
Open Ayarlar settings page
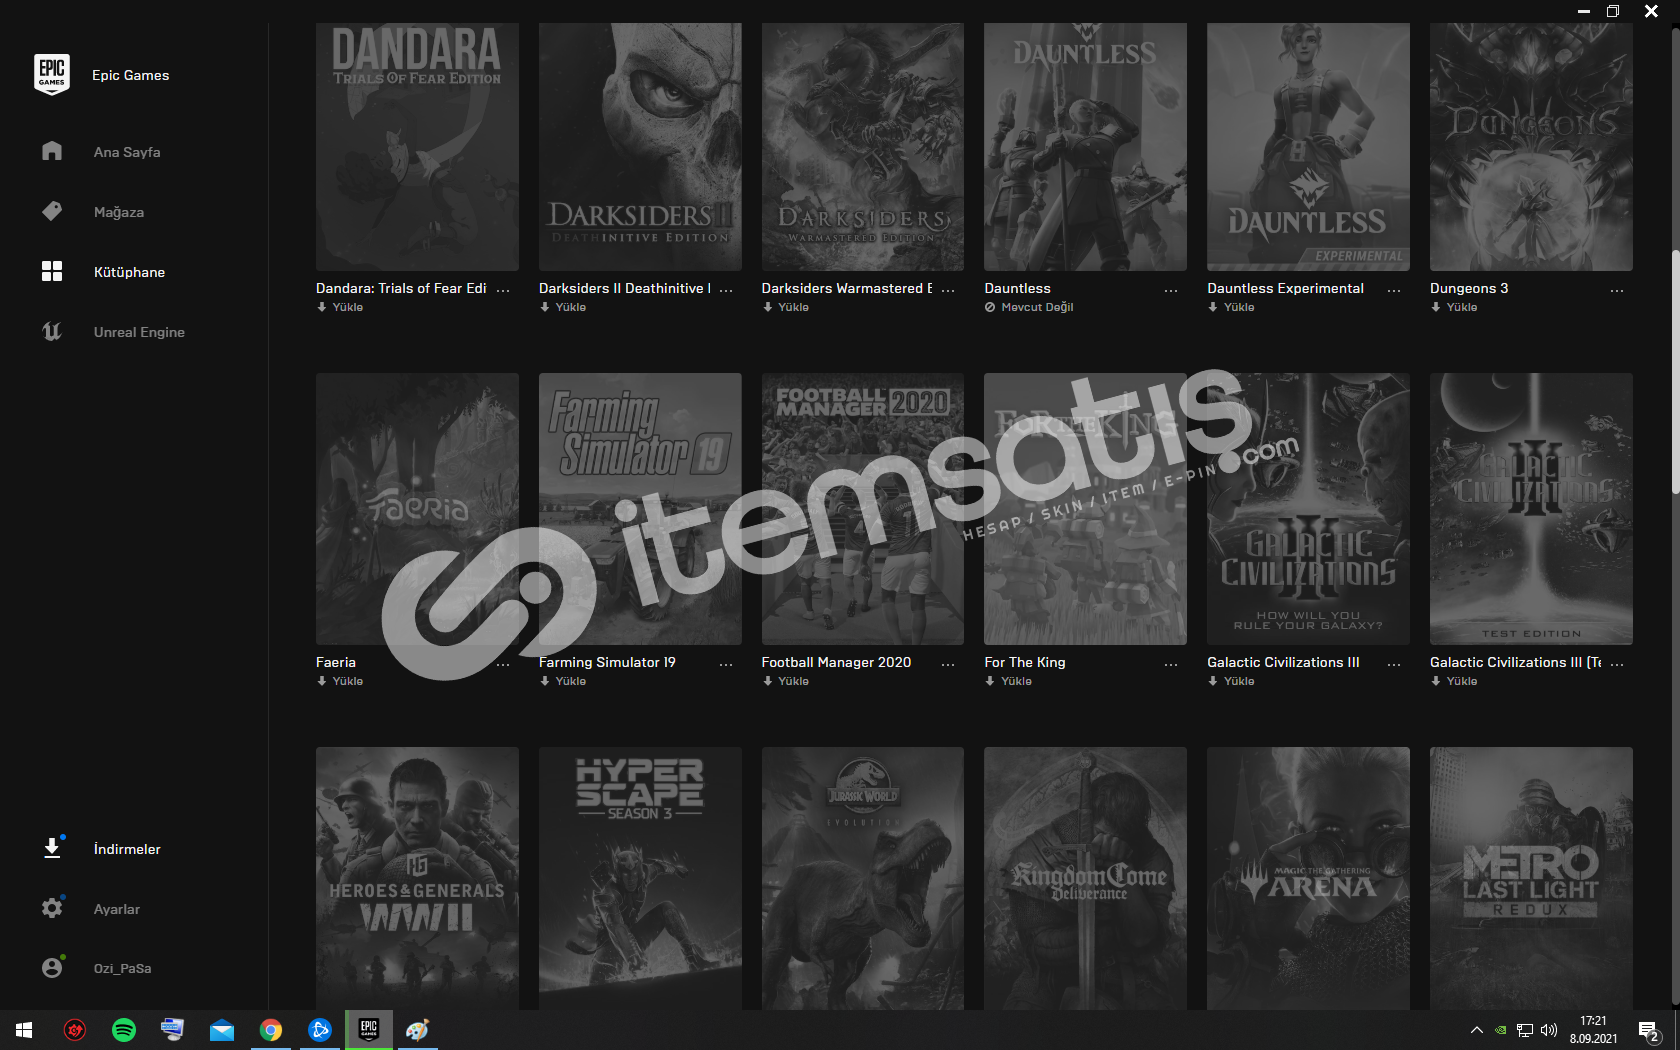(x=117, y=909)
